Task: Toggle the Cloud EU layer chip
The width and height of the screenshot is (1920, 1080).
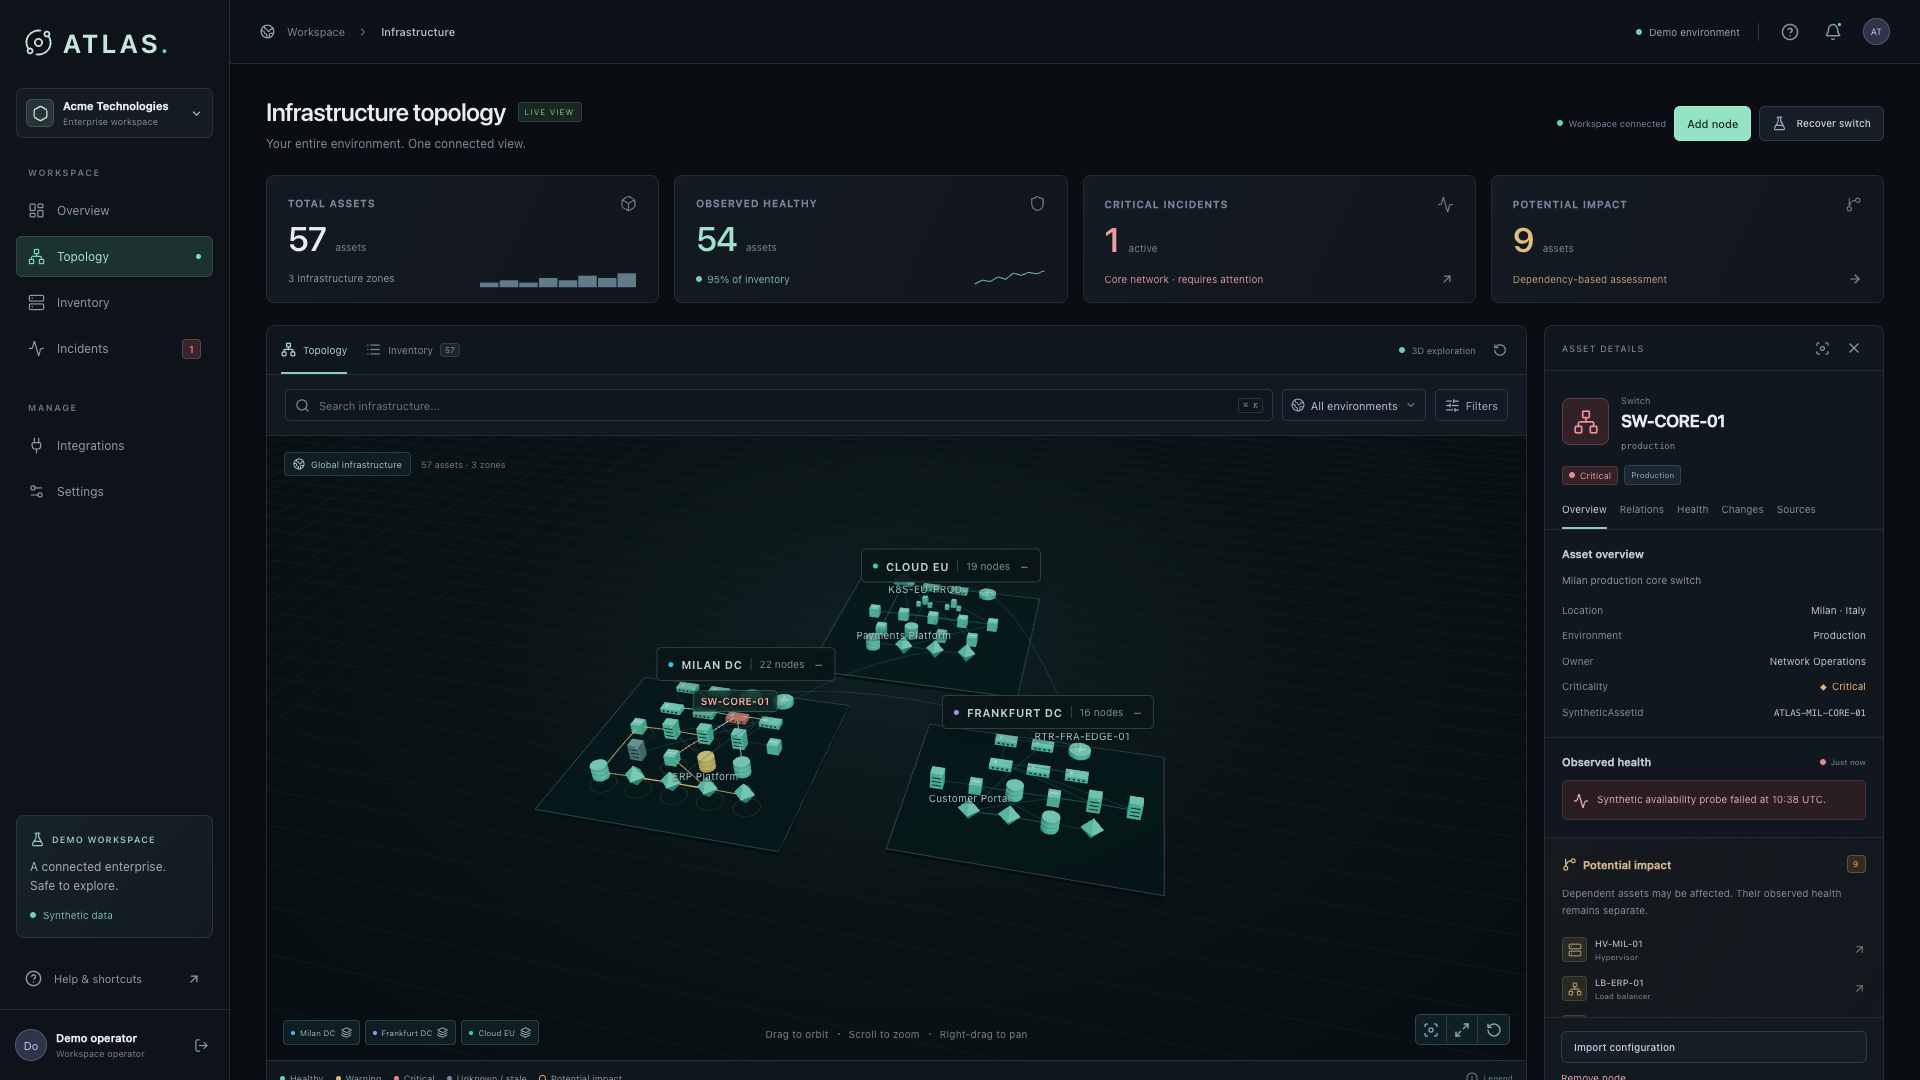Action: (x=500, y=1033)
